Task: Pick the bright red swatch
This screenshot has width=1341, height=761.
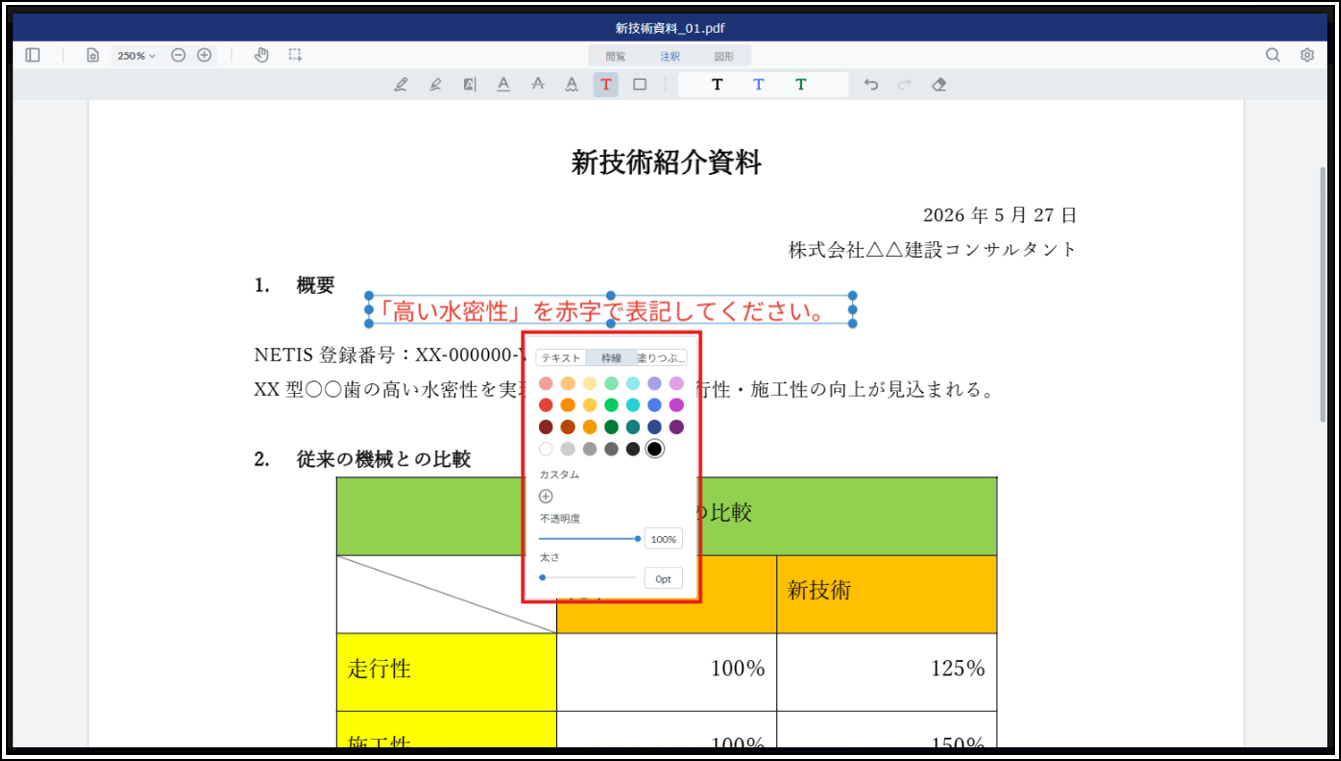Action: click(546, 405)
